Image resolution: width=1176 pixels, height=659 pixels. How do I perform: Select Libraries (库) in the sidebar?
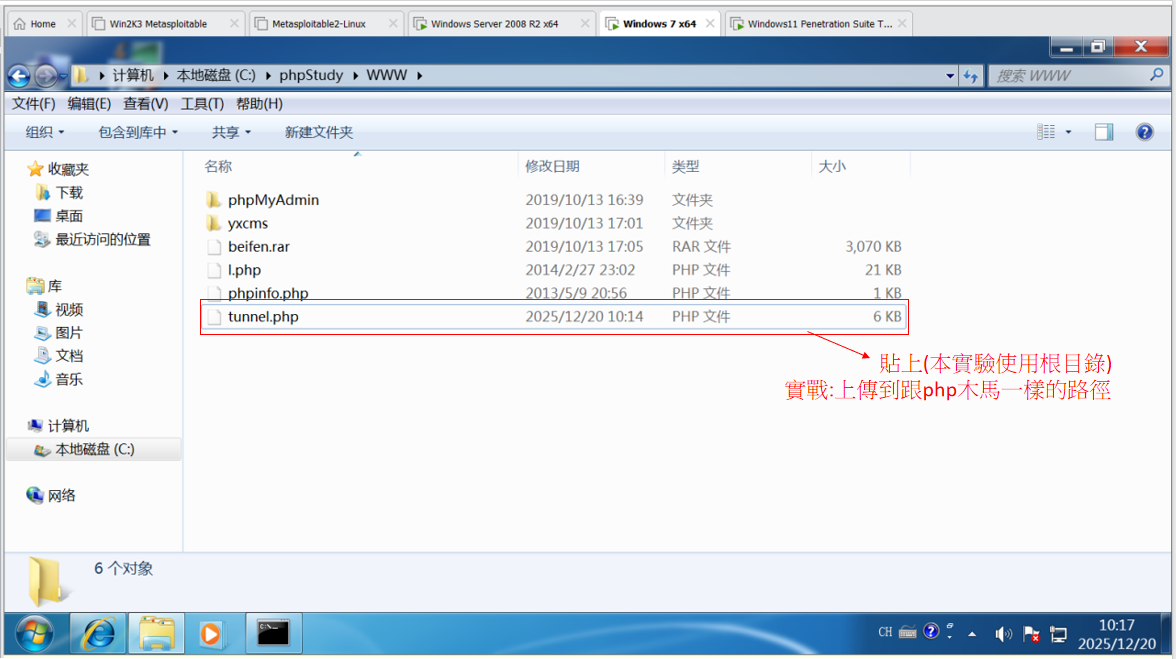coord(44,286)
